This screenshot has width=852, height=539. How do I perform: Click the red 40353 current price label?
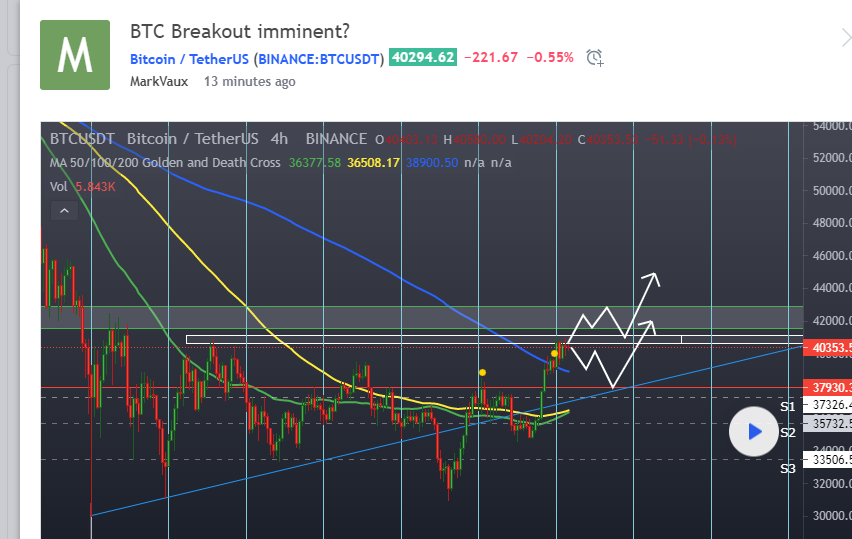tap(828, 348)
